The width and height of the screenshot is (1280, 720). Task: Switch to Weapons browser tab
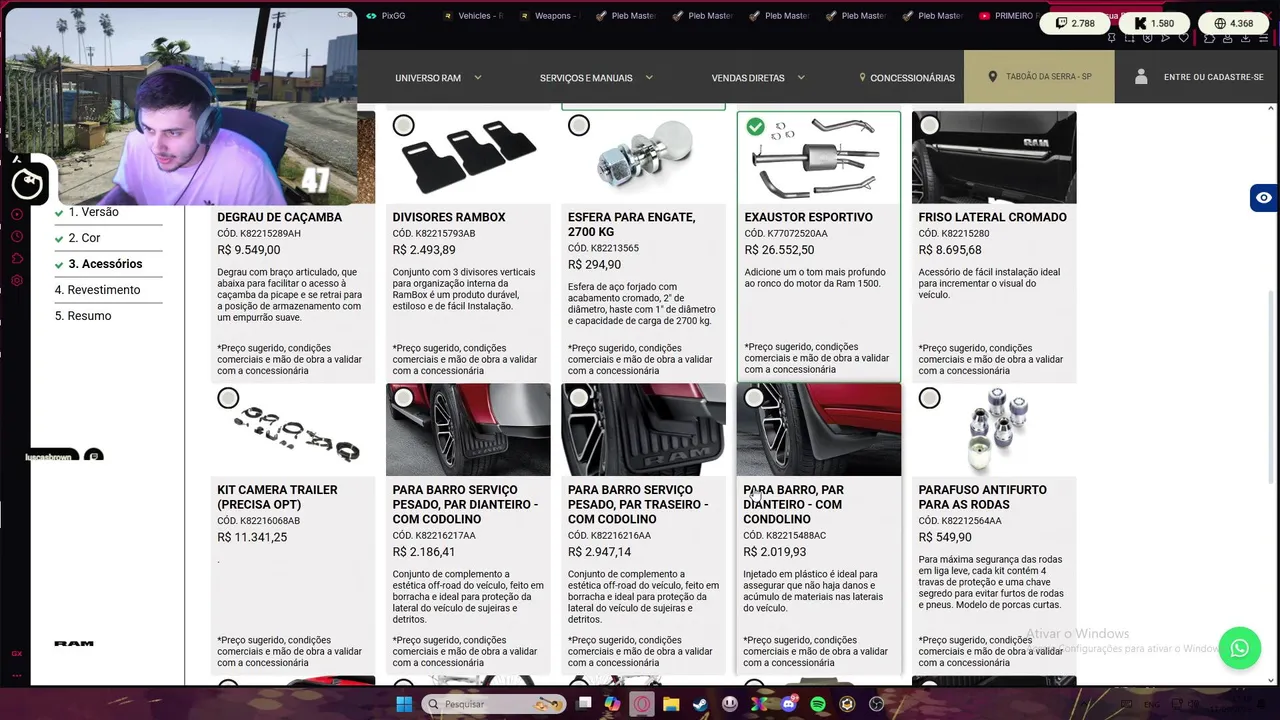[550, 16]
